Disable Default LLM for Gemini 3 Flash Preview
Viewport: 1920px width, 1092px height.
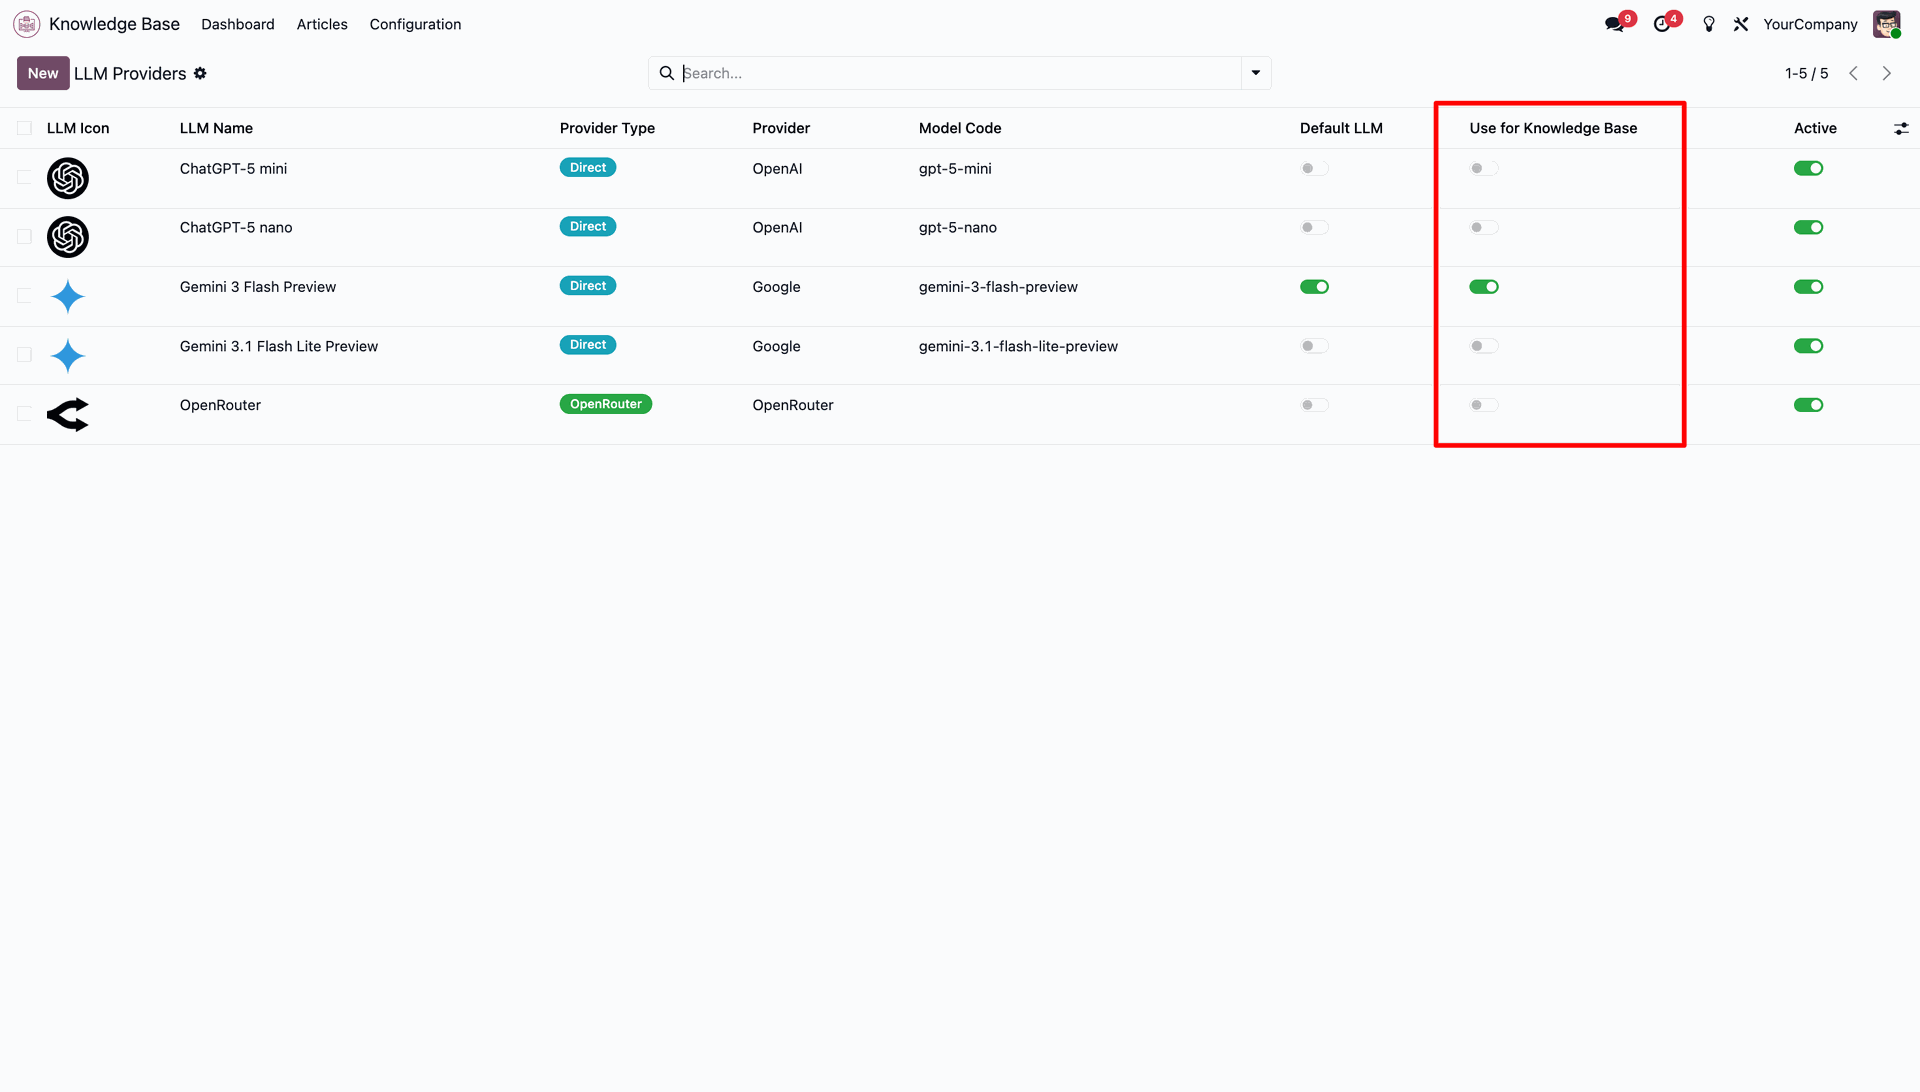coord(1314,287)
